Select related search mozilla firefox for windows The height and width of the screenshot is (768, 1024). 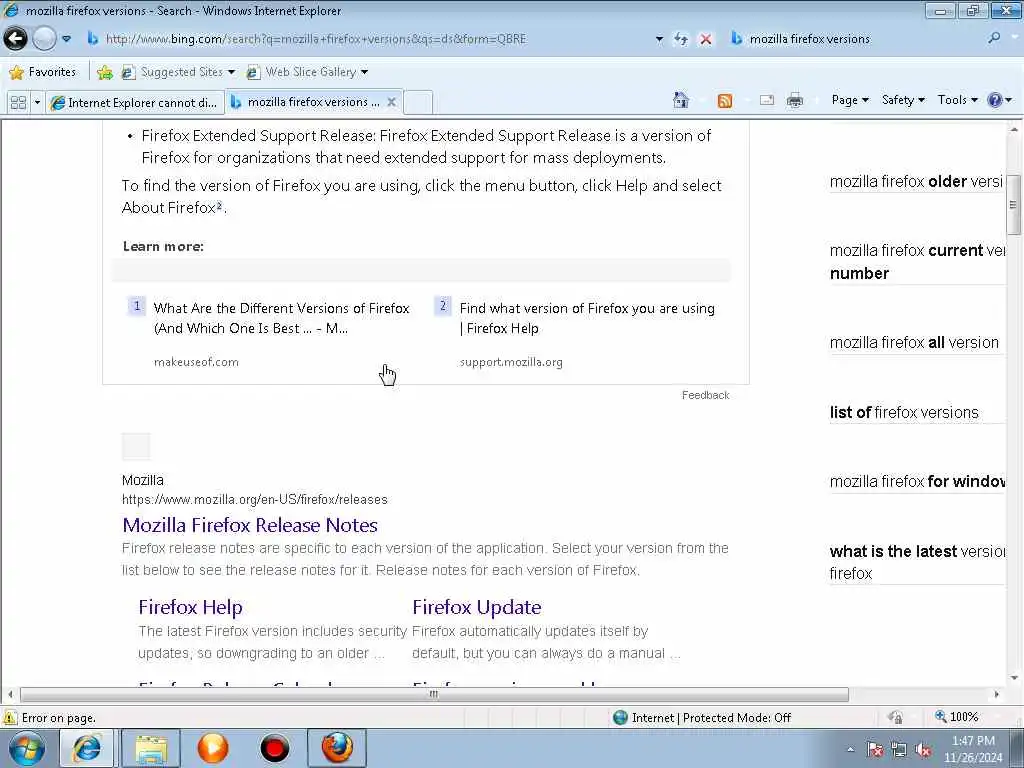(x=917, y=482)
